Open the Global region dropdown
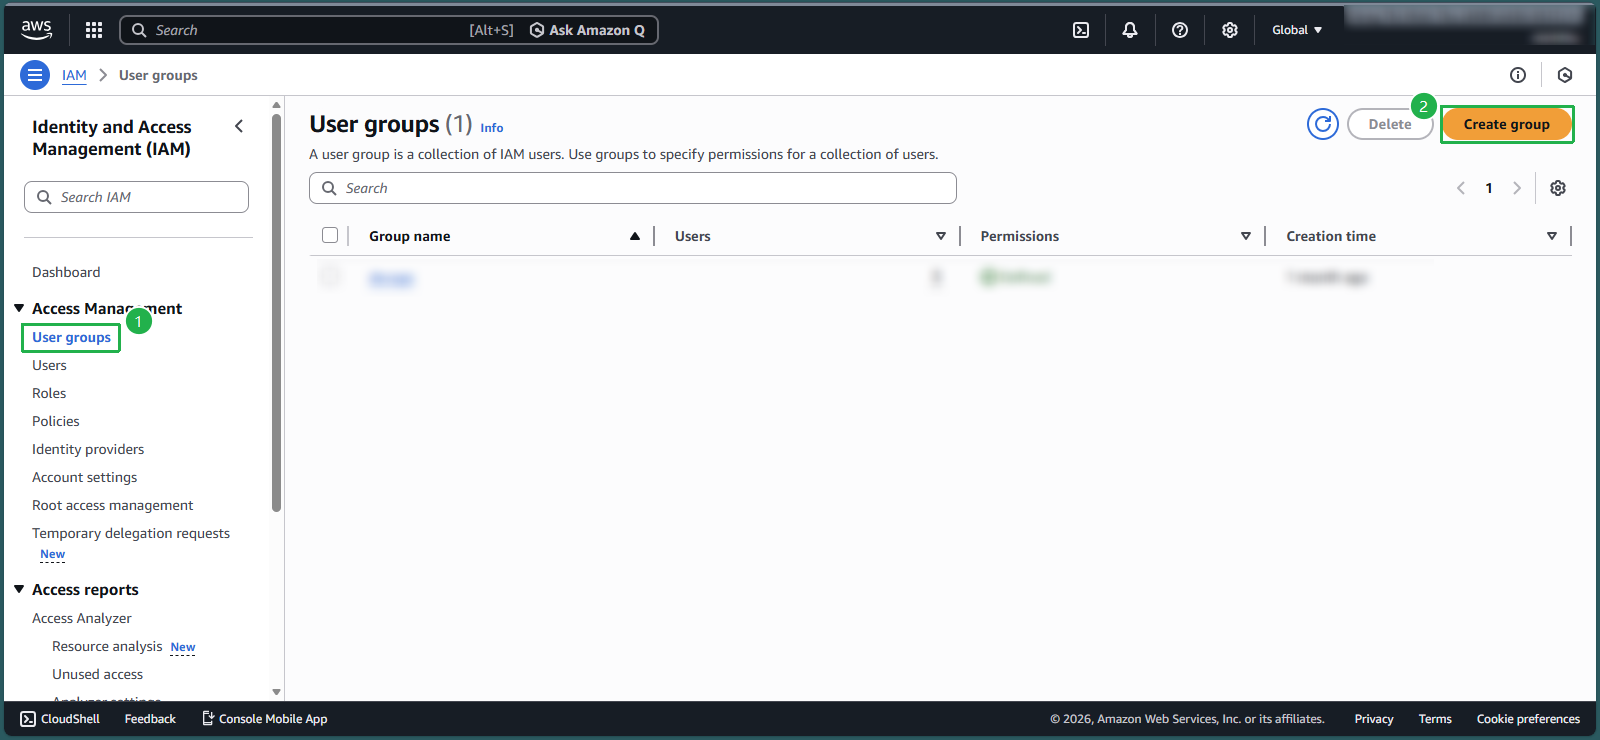Image resolution: width=1600 pixels, height=740 pixels. click(1296, 30)
